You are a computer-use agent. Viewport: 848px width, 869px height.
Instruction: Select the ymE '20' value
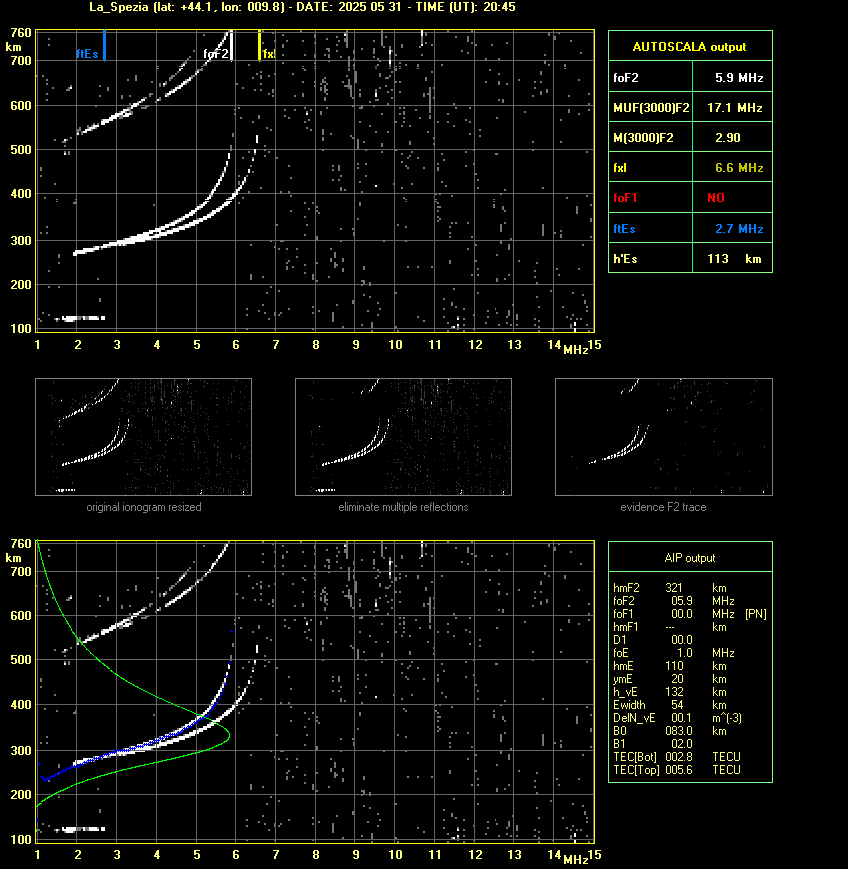(x=677, y=679)
